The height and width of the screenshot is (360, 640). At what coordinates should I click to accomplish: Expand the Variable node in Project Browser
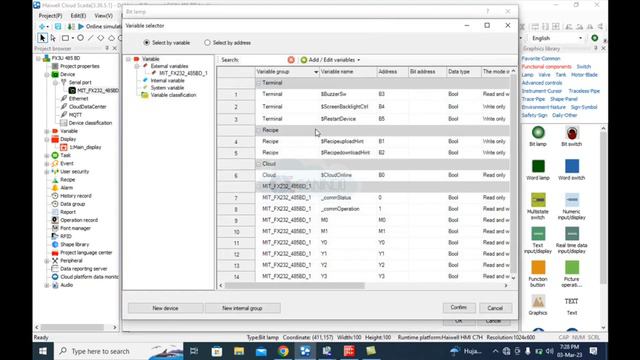pos(47,131)
